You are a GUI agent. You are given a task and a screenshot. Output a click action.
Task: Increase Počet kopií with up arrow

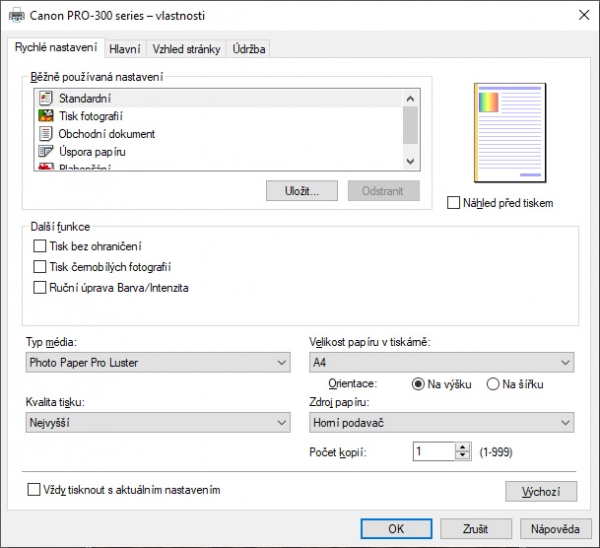click(463, 447)
